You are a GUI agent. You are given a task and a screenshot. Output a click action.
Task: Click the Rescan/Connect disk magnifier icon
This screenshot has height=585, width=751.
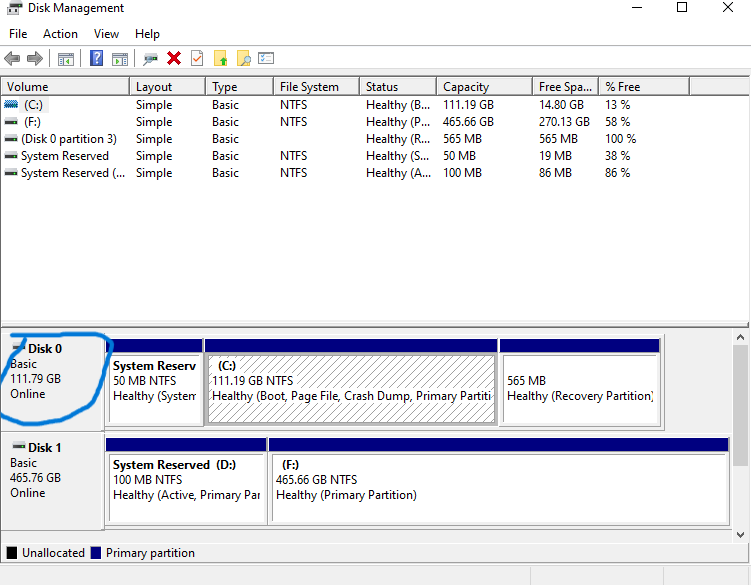pyautogui.click(x=150, y=59)
